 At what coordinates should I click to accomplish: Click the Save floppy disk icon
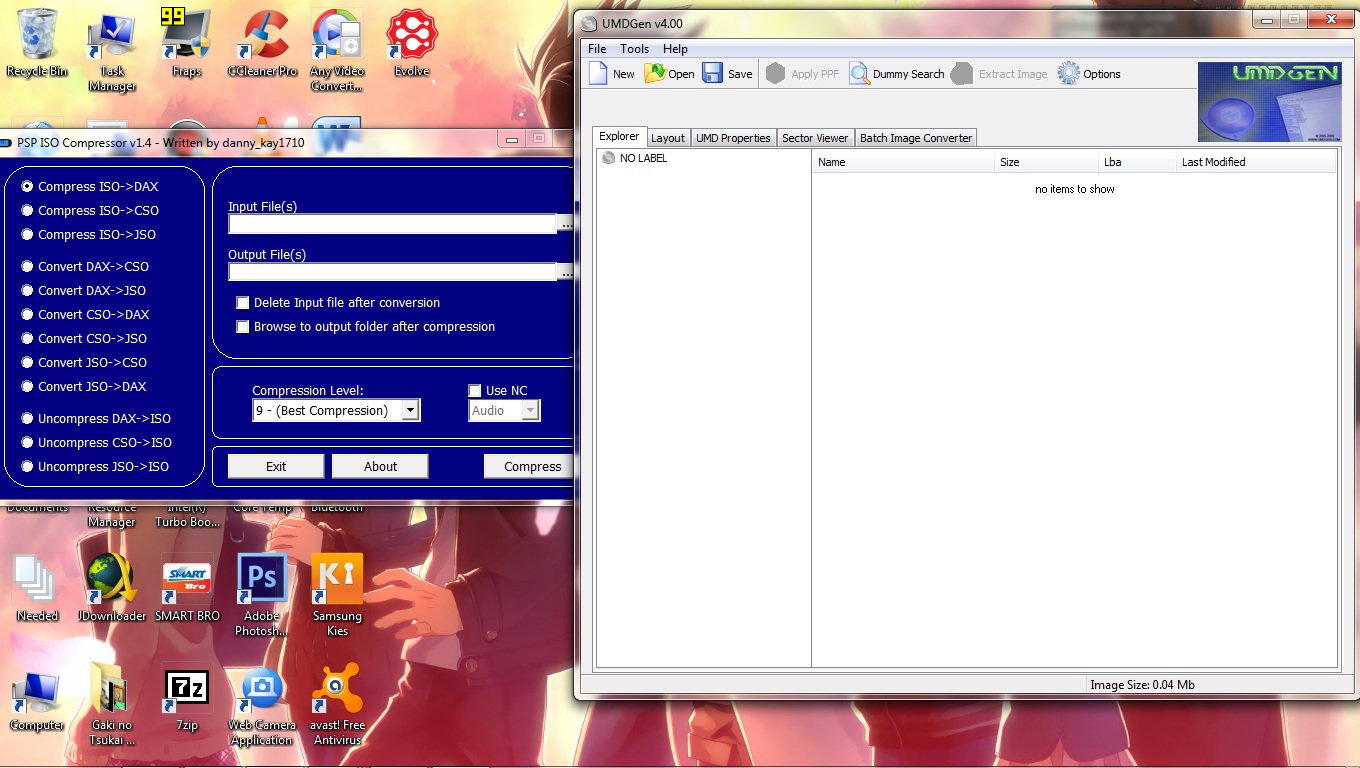click(713, 73)
